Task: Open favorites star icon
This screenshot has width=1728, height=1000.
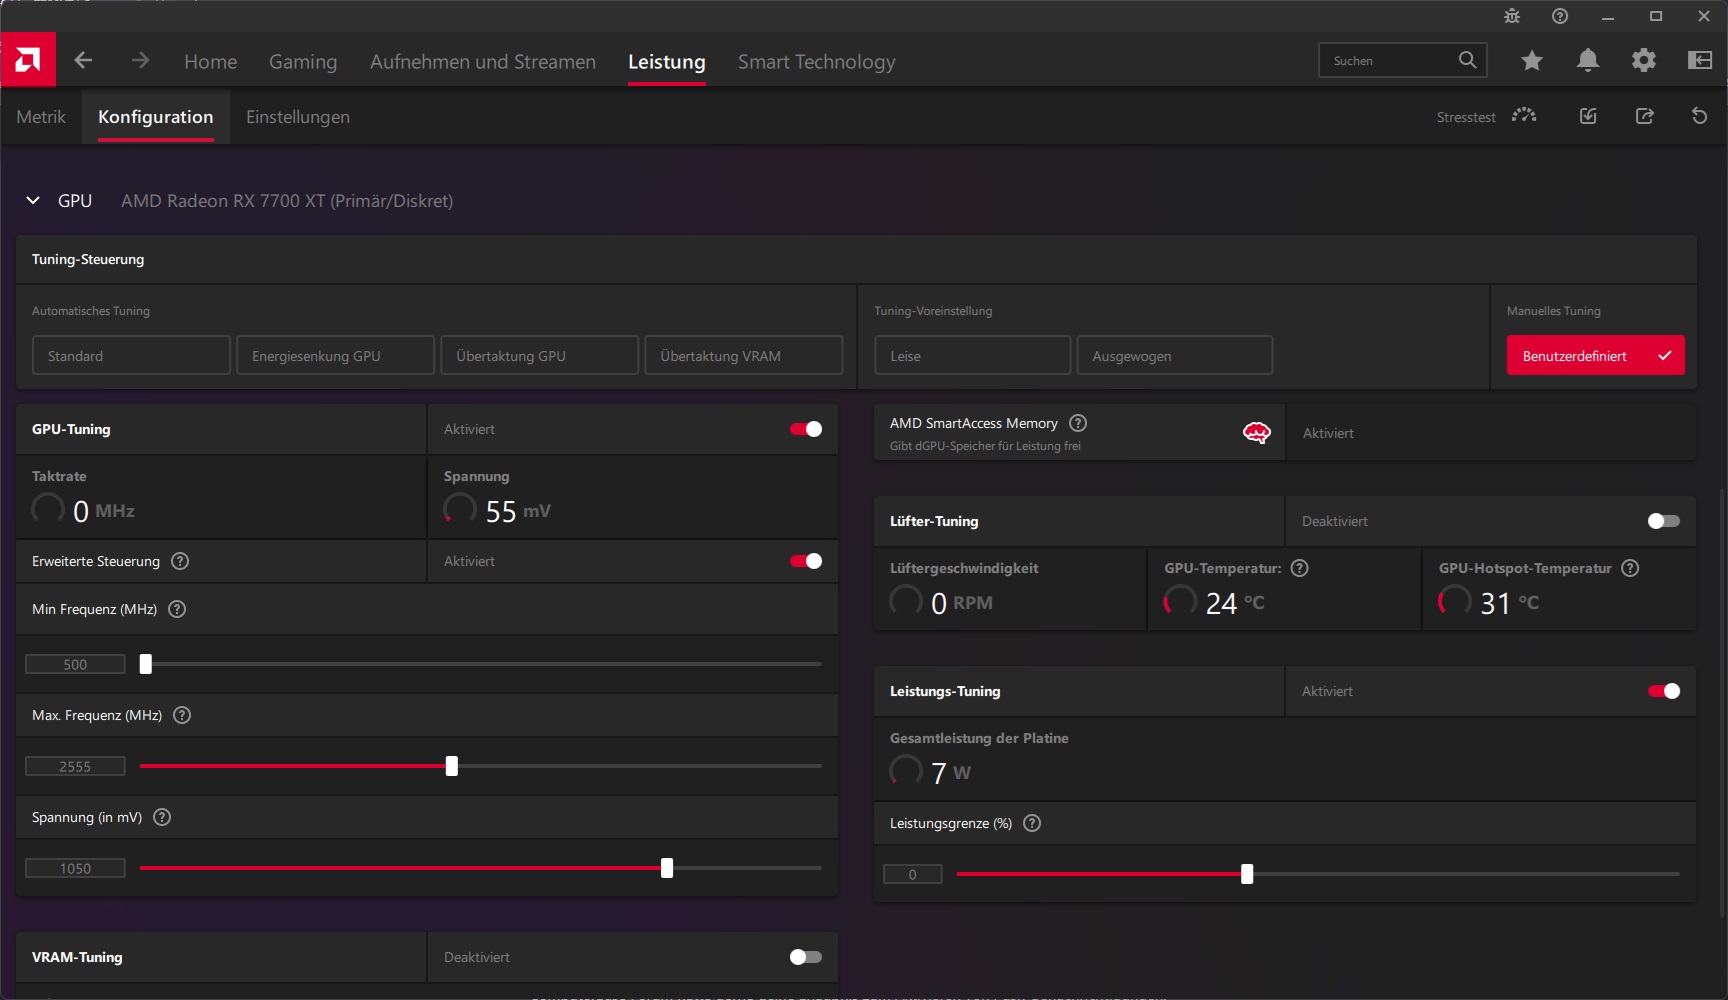Action: pyautogui.click(x=1531, y=60)
